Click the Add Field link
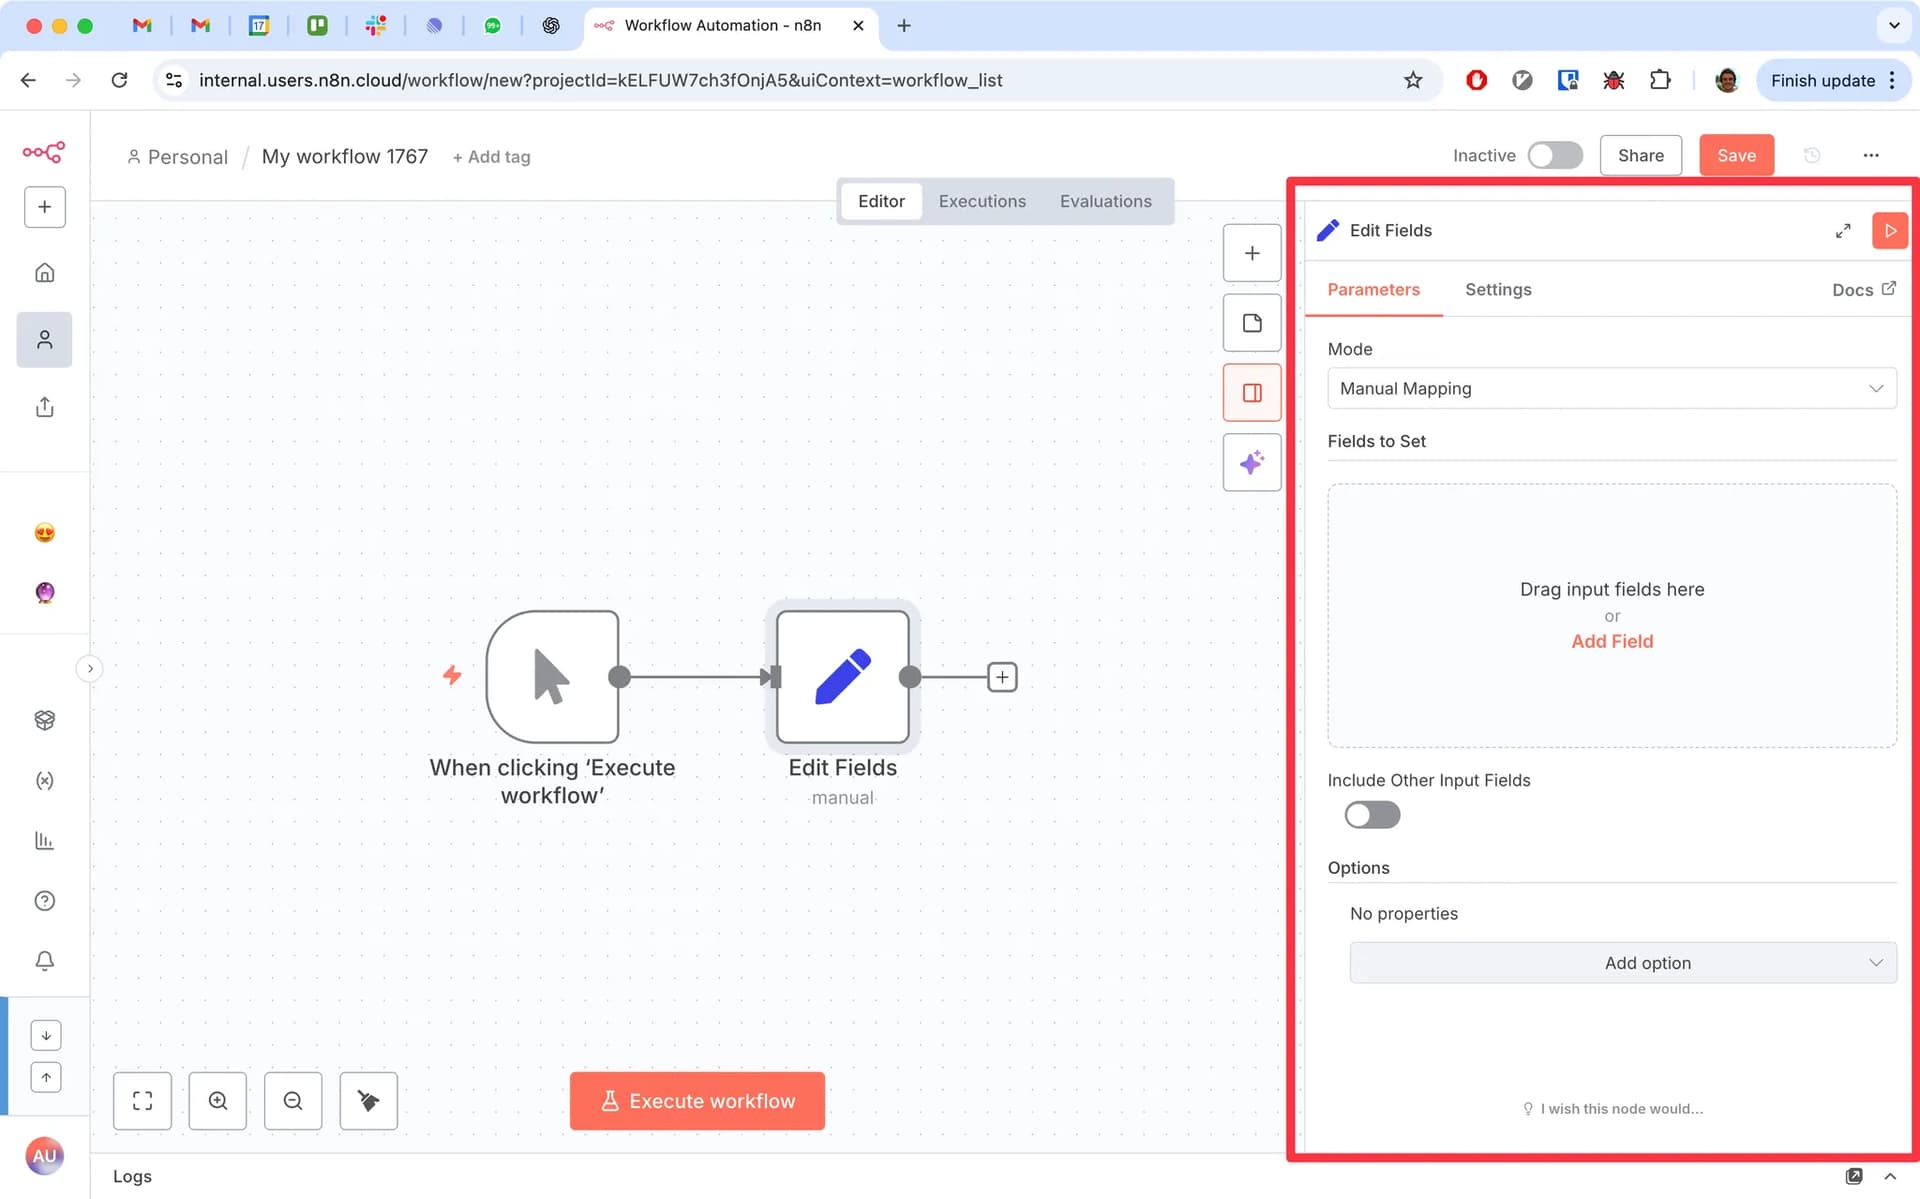The width and height of the screenshot is (1920, 1199). 1611,641
